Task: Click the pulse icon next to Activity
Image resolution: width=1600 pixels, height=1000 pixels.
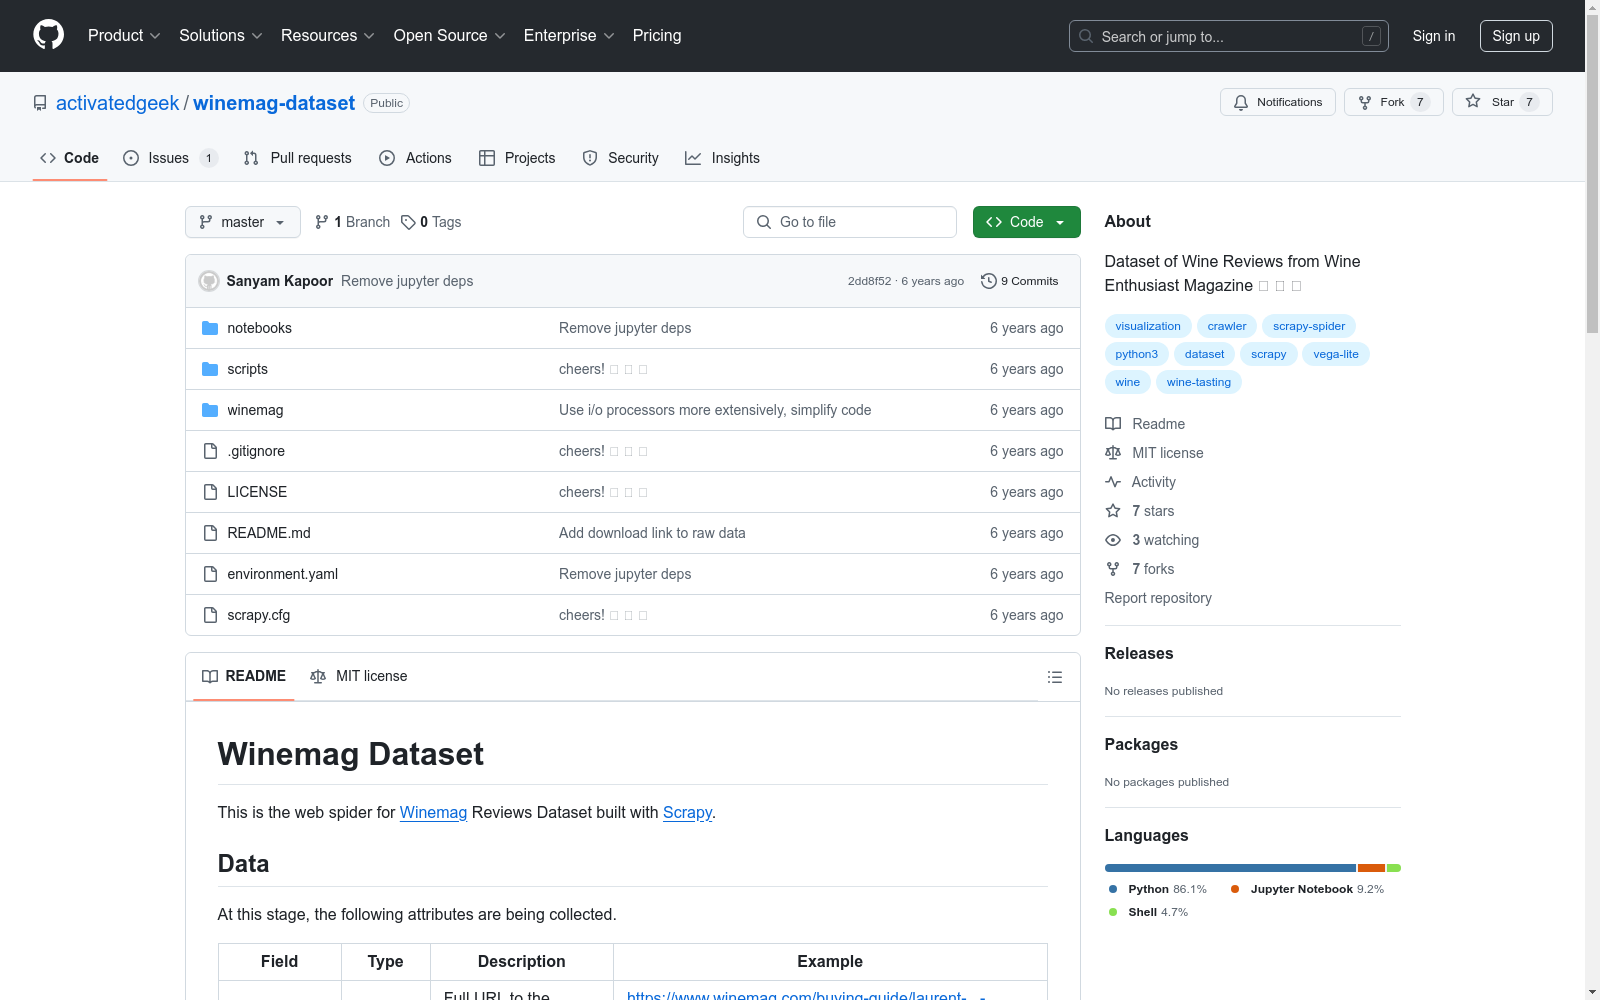Action: coord(1113,482)
